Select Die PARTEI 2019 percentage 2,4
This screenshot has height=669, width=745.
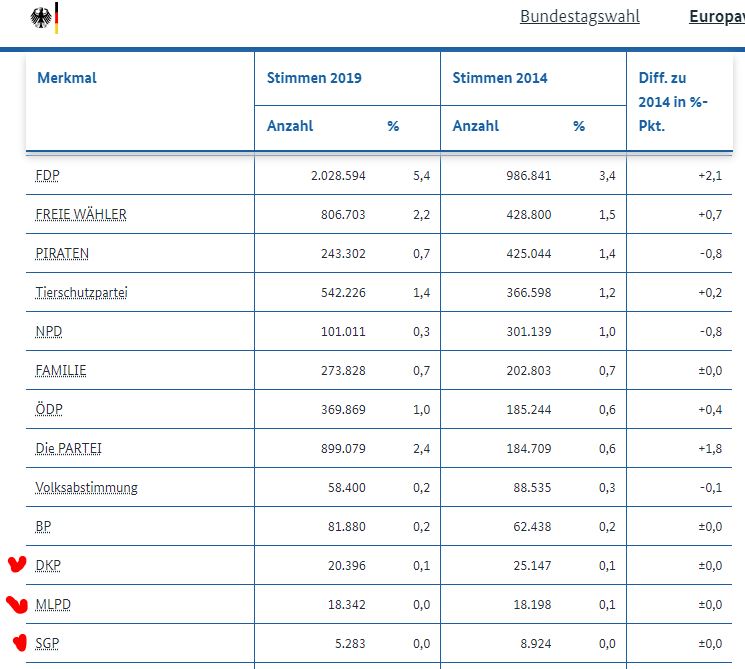[421, 449]
